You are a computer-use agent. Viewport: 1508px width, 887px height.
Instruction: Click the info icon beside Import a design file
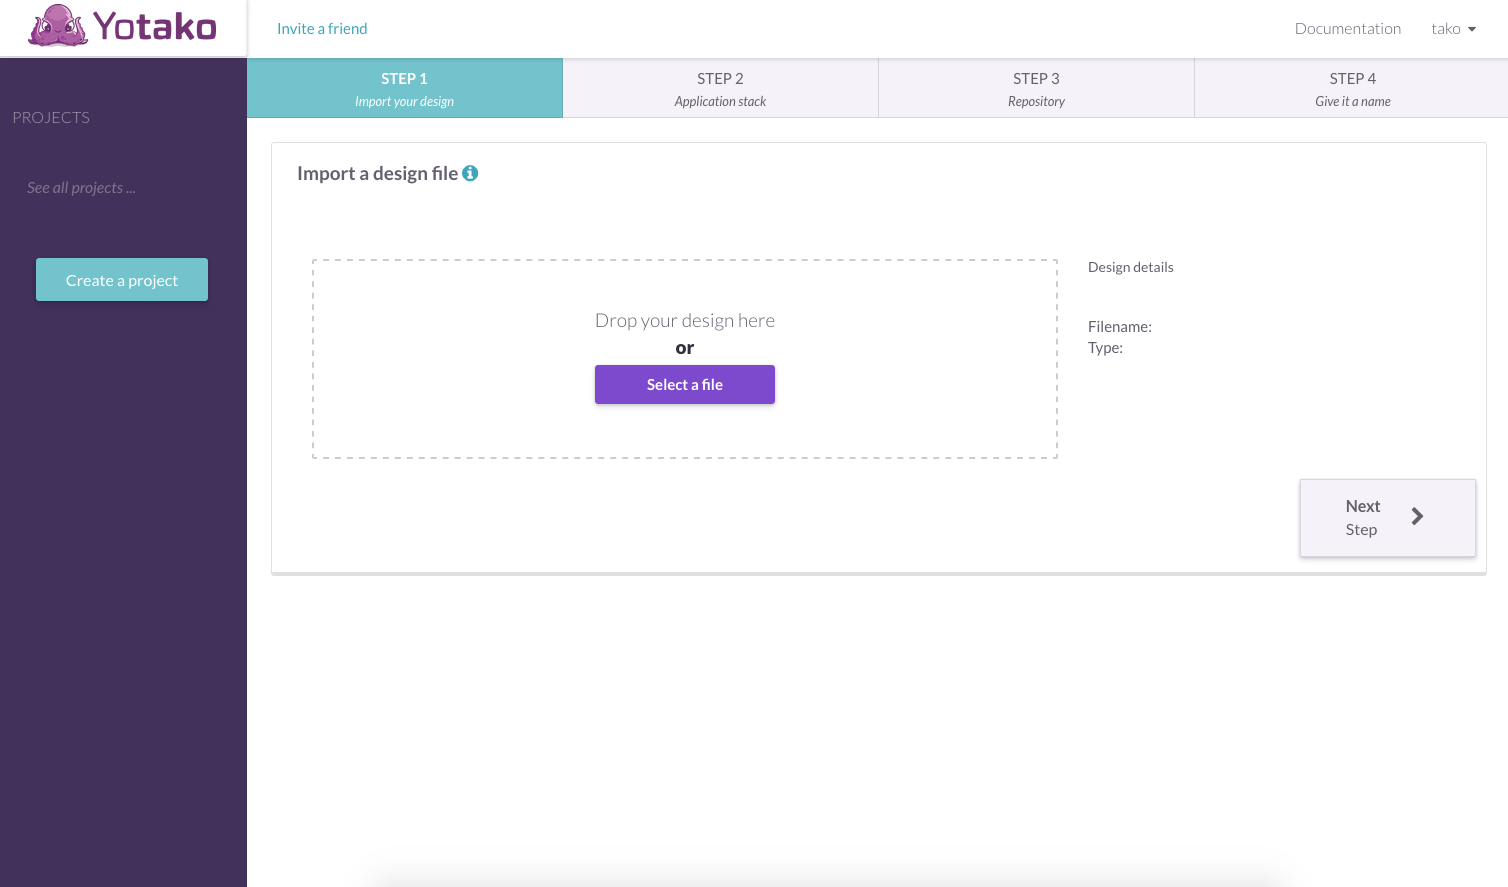tap(470, 173)
